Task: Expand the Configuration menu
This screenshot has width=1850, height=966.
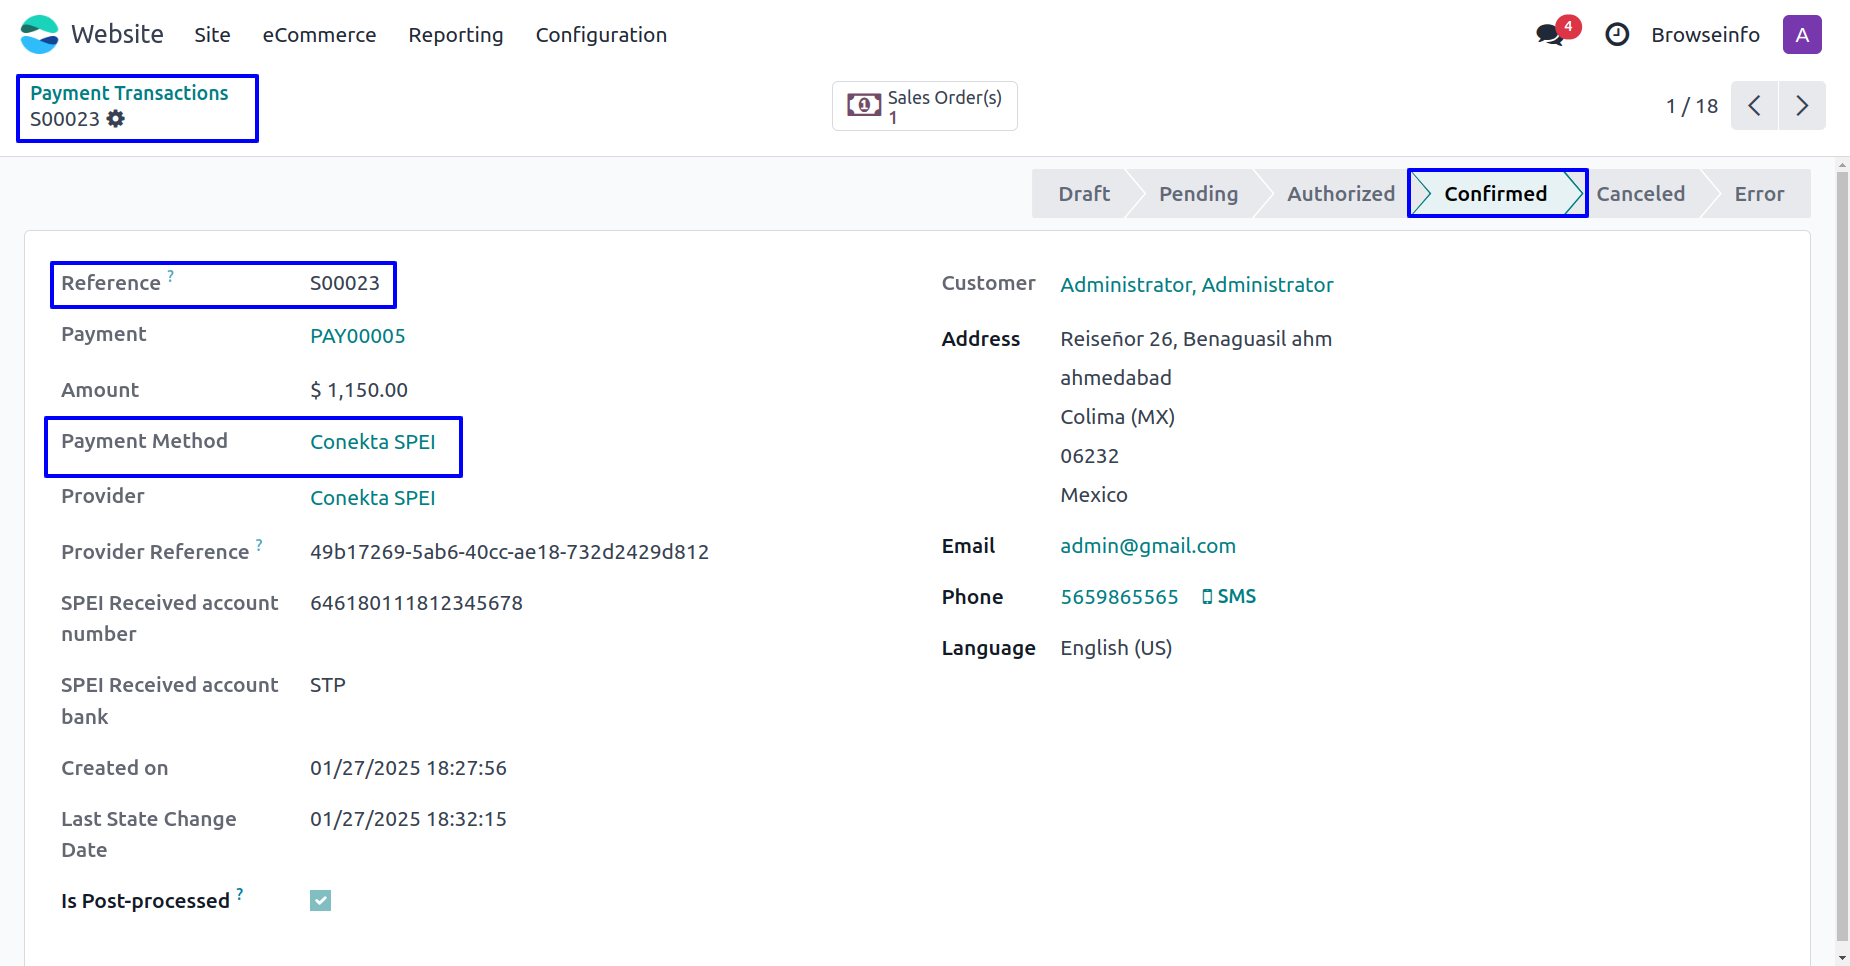Action: 601,35
